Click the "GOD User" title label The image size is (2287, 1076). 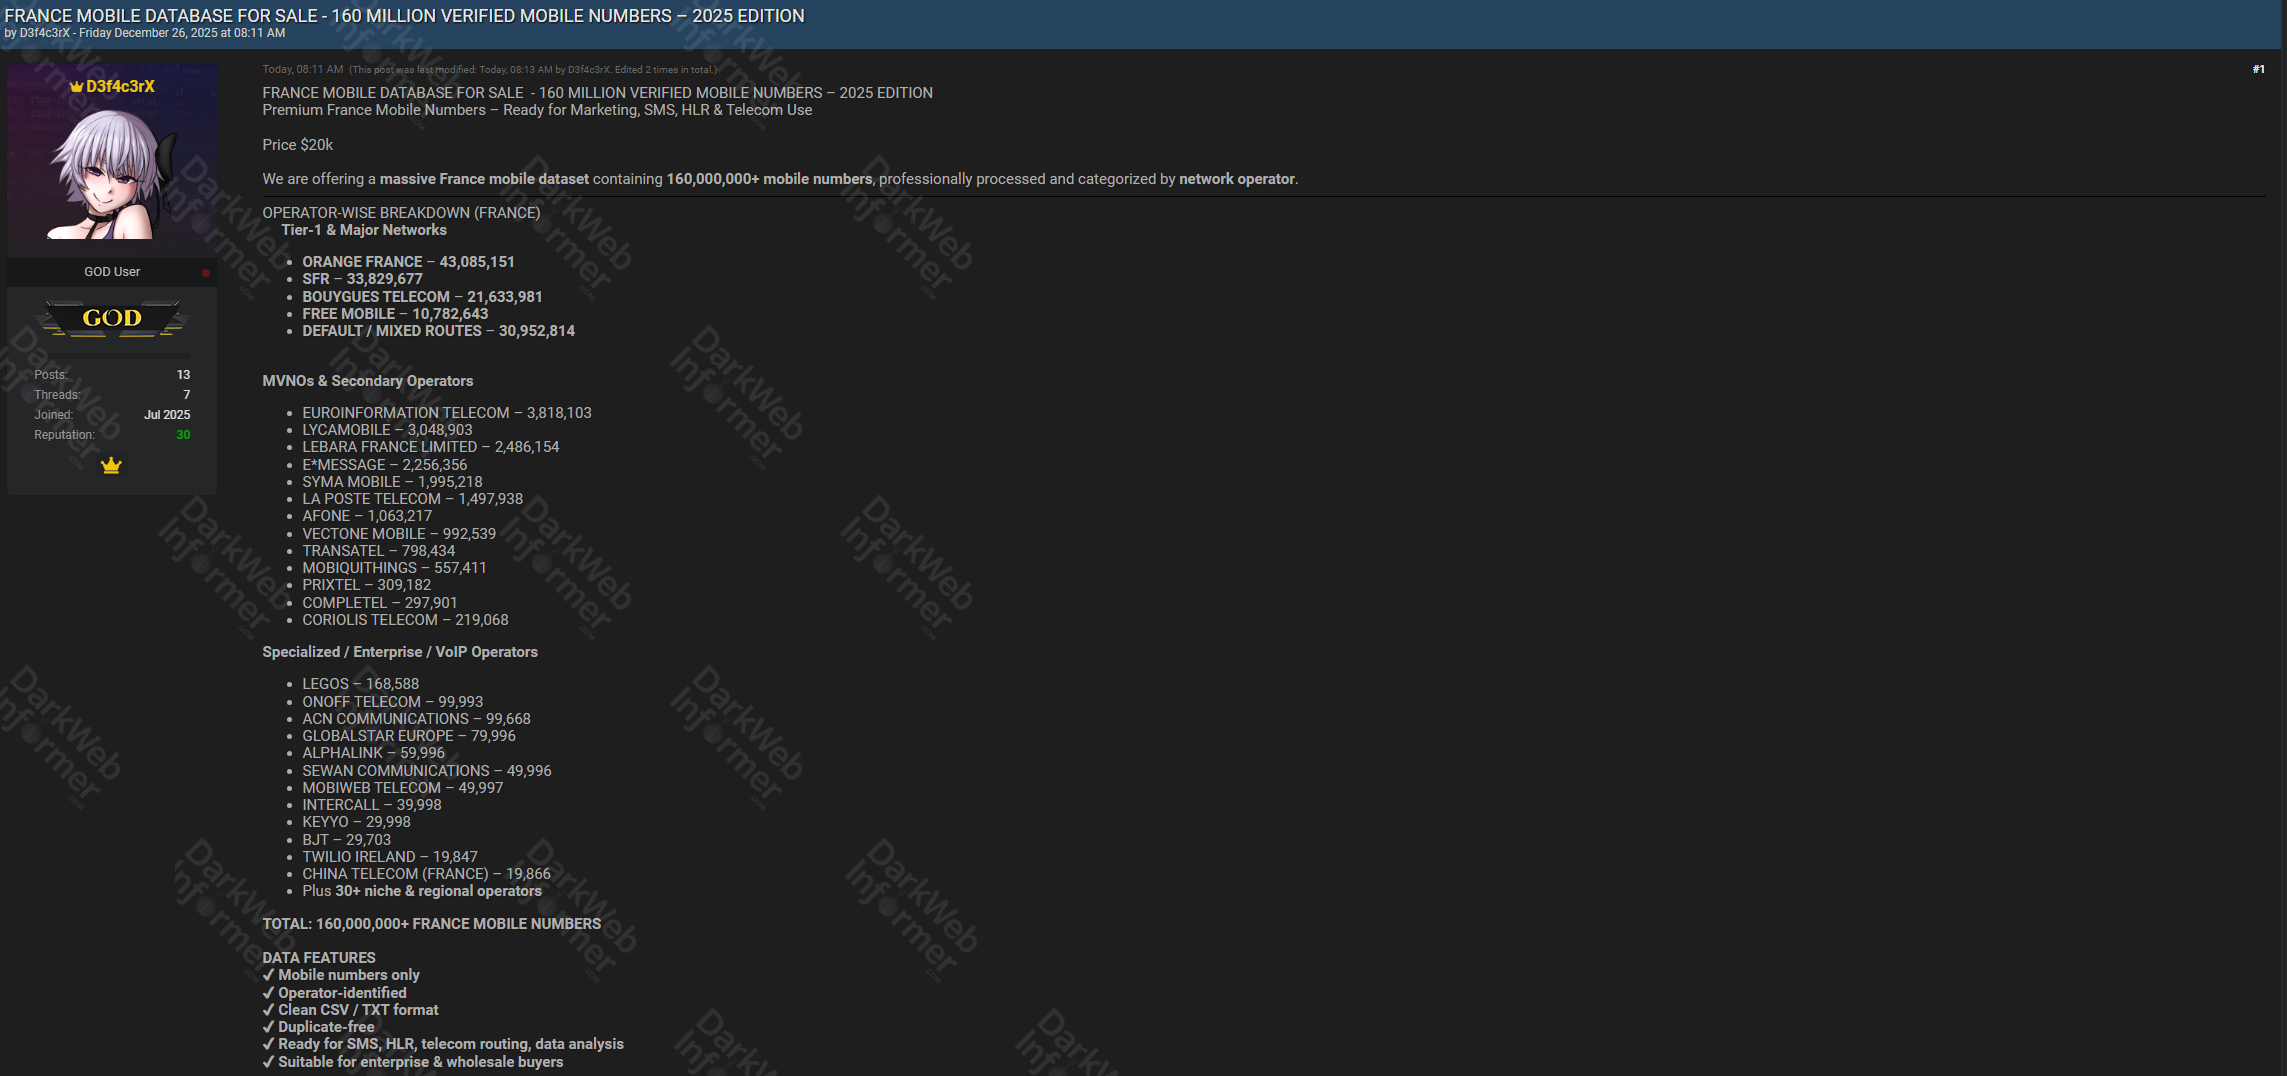[x=112, y=272]
